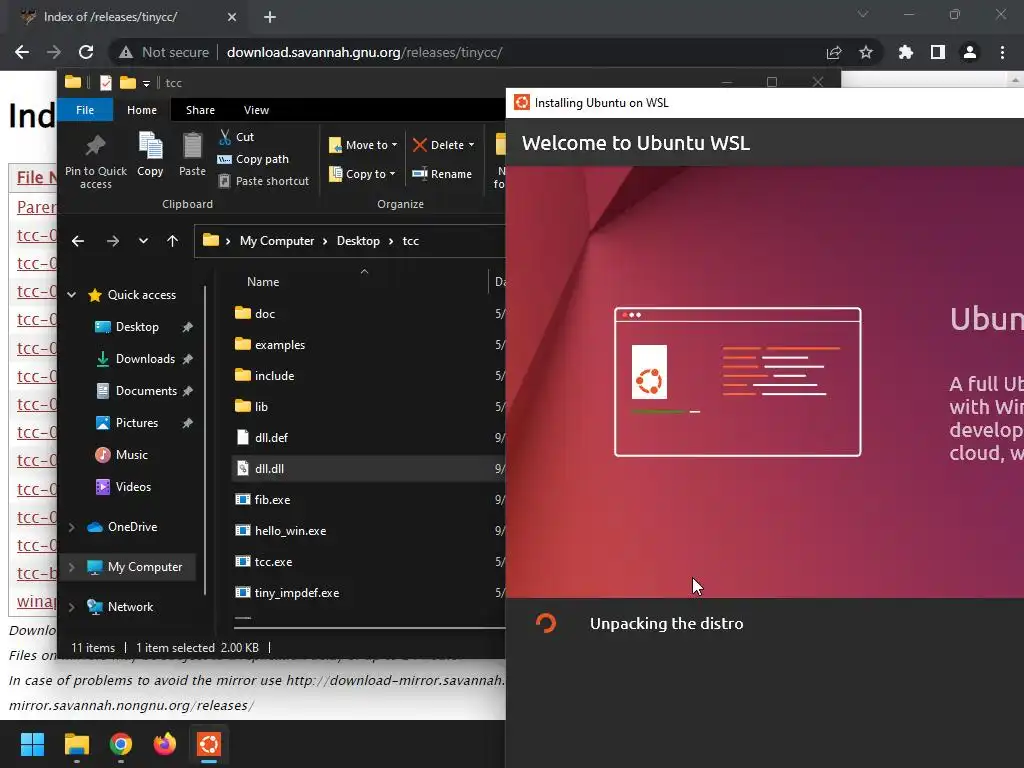
Task: Click Paste shortcut in the ribbon
Action: tap(263, 181)
